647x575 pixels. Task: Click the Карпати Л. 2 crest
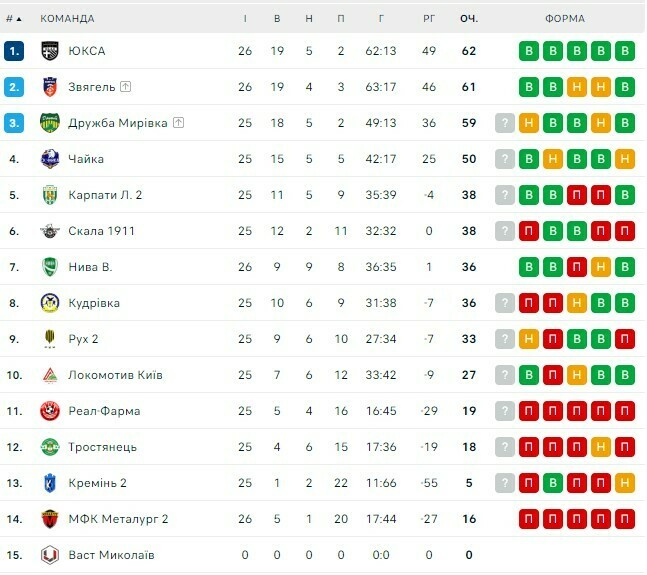pyautogui.click(x=50, y=195)
